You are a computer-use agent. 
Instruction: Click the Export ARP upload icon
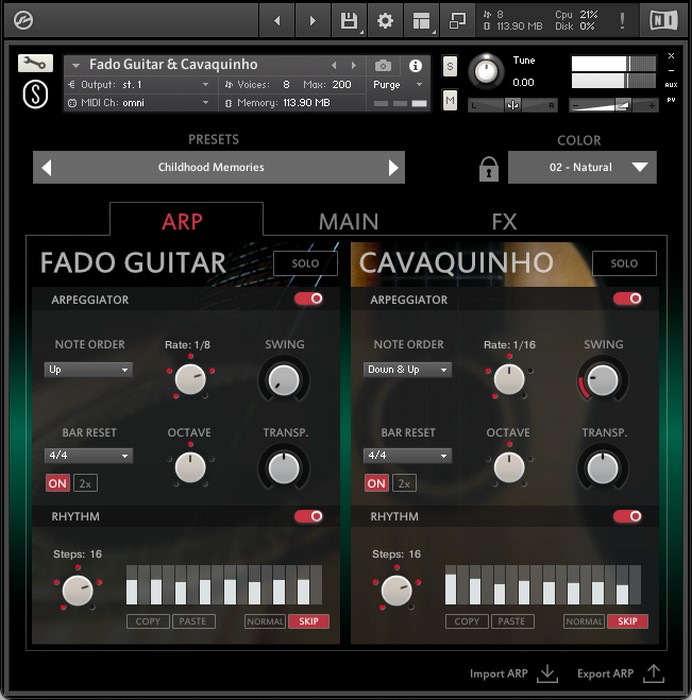[x=654, y=673]
